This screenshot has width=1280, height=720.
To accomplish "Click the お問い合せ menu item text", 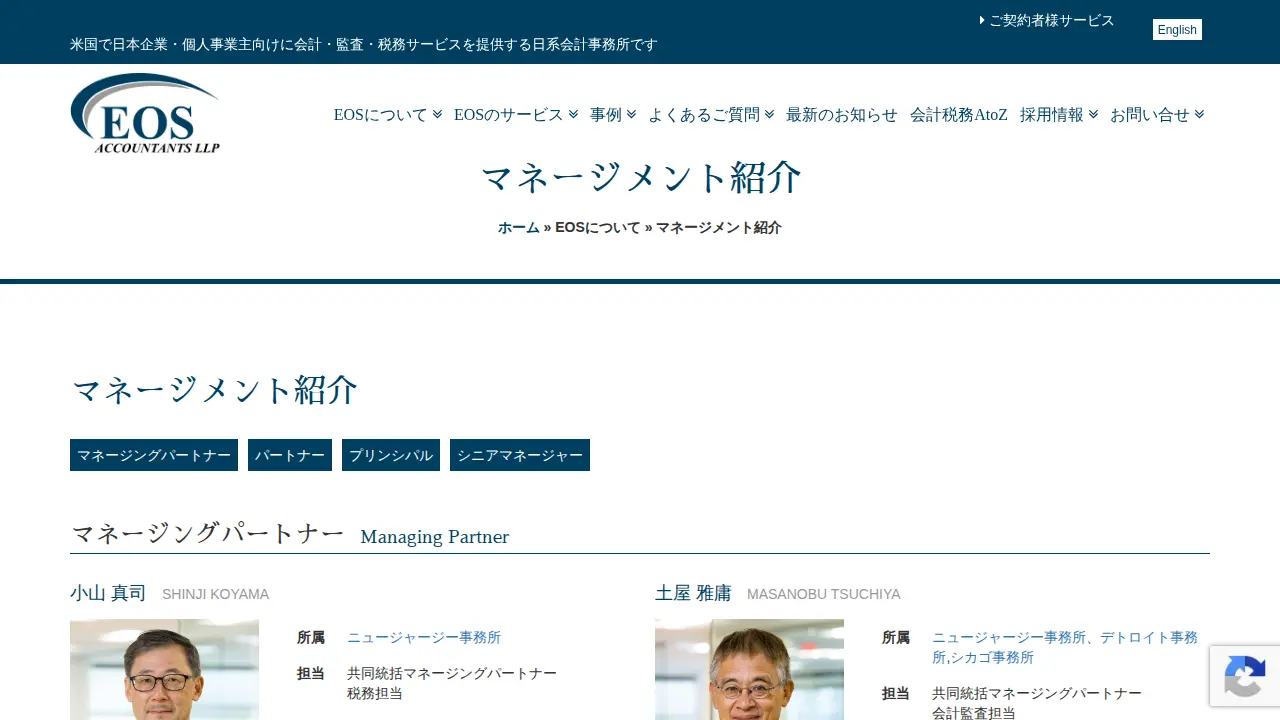I will coord(1150,114).
